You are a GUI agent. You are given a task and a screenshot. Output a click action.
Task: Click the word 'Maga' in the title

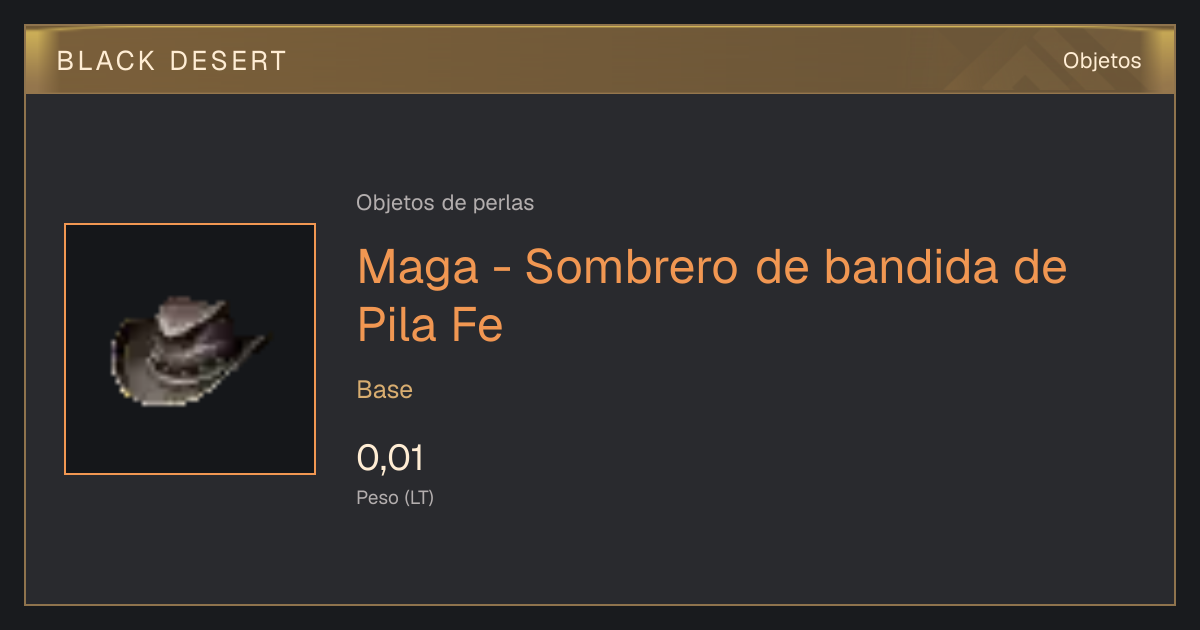[418, 267]
